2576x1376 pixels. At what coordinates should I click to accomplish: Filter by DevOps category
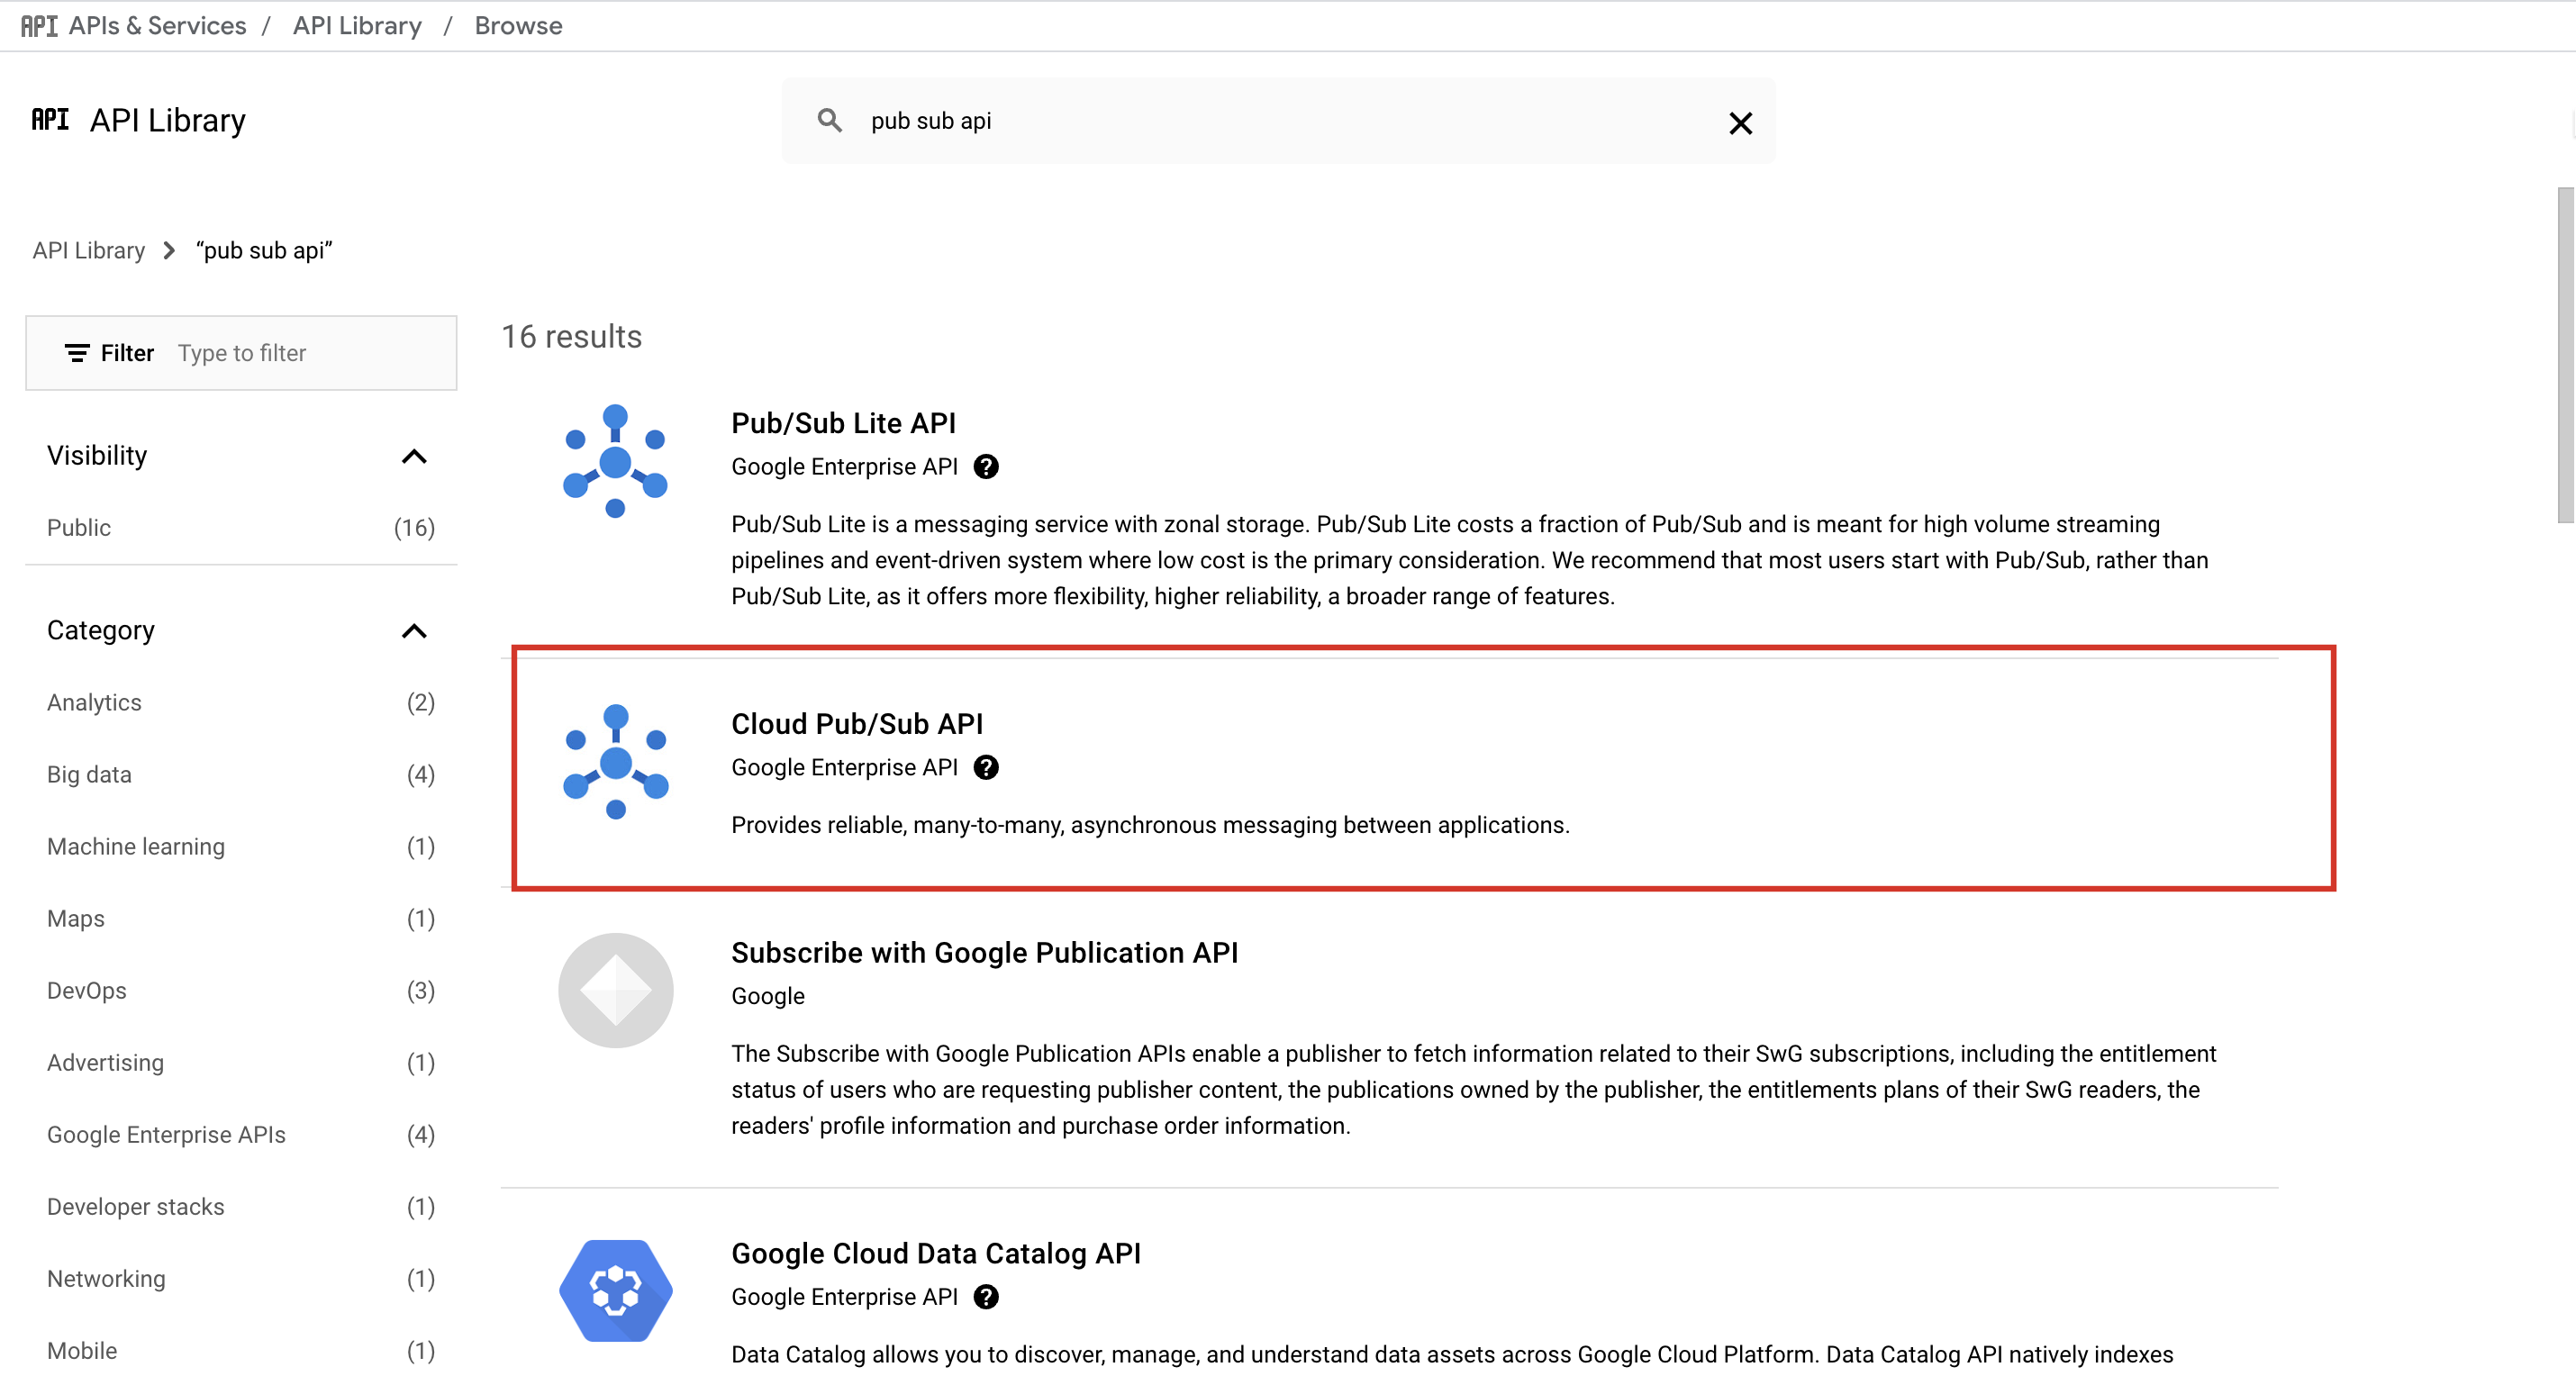(x=241, y=990)
